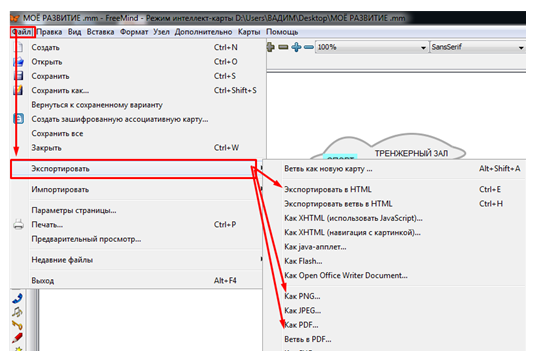Open the Вставка menu
The image size is (538, 360).
coord(100,32)
